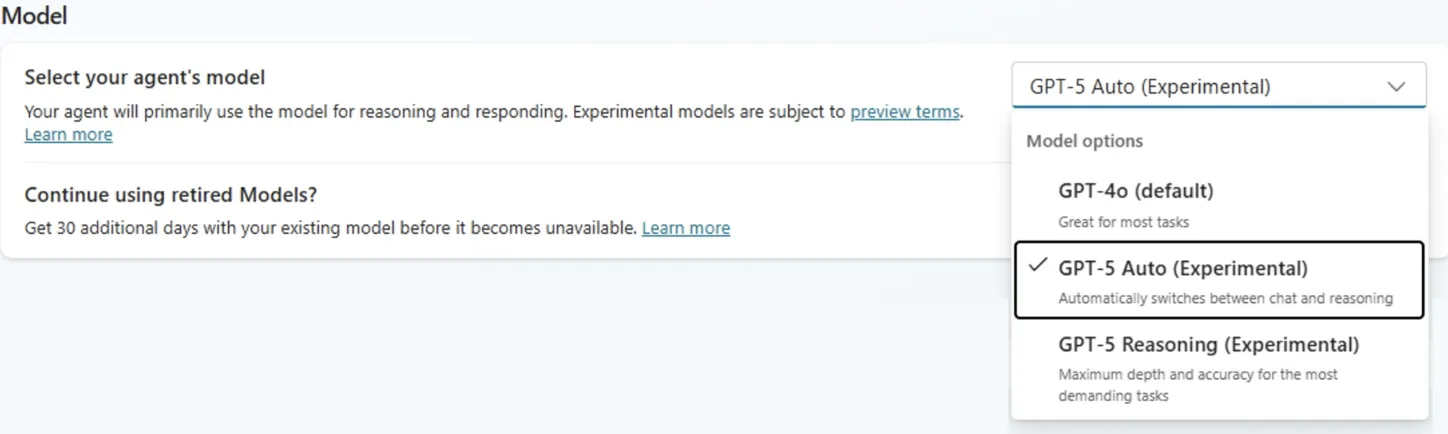
Task: Click the "Maximum depth and accuracy" description
Action: (x=1197, y=375)
